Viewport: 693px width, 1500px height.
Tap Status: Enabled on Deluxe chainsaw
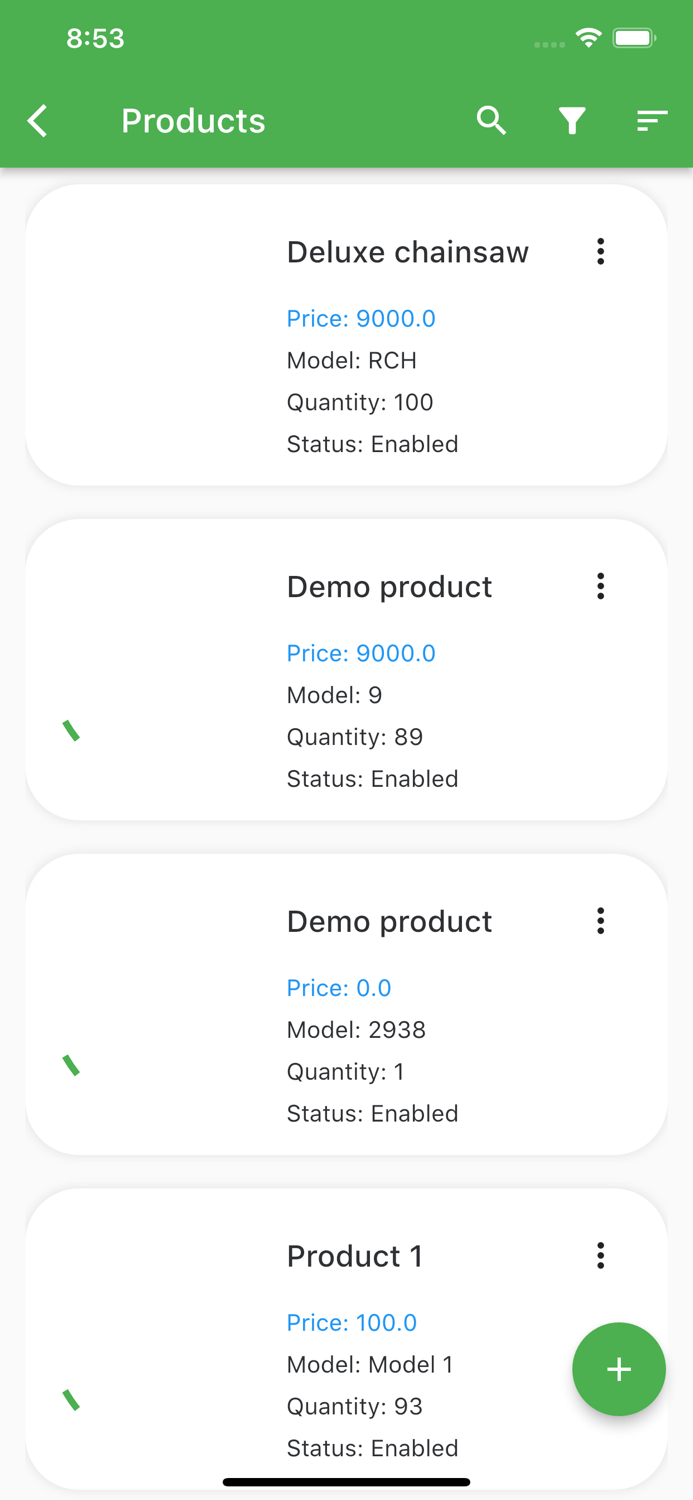(371, 444)
